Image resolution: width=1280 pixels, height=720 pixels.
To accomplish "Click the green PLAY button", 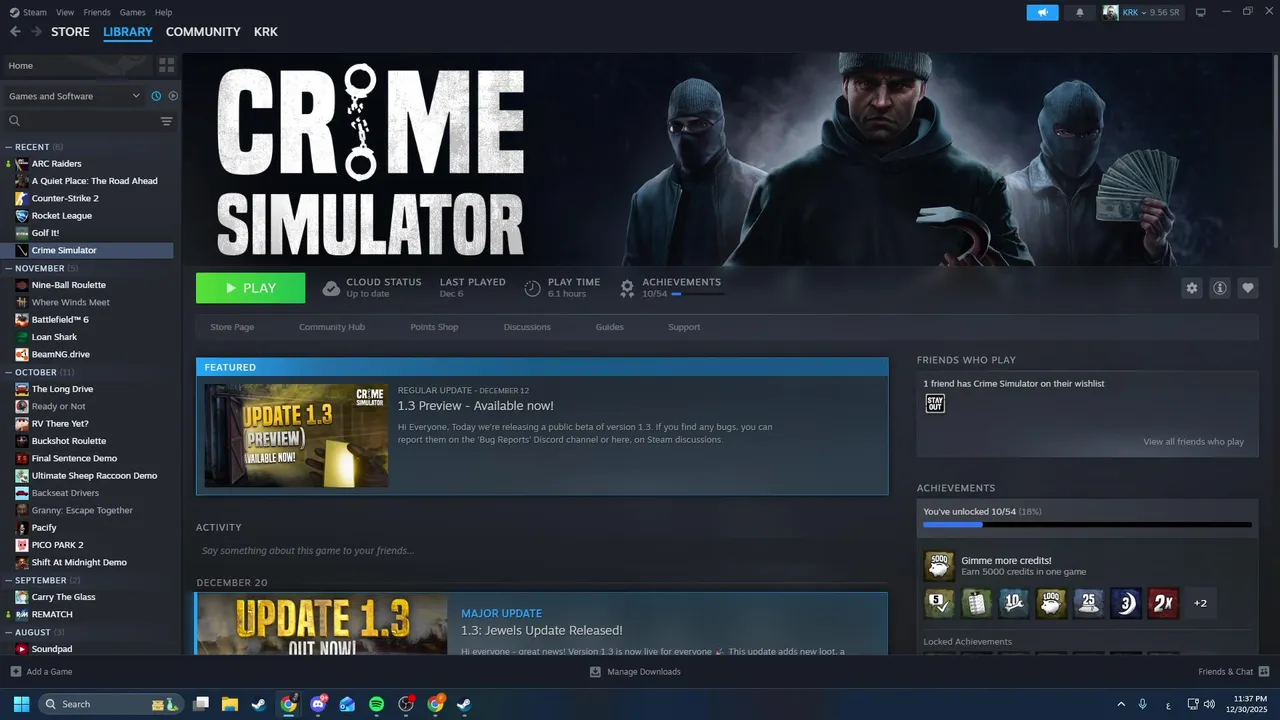I will tap(250, 288).
